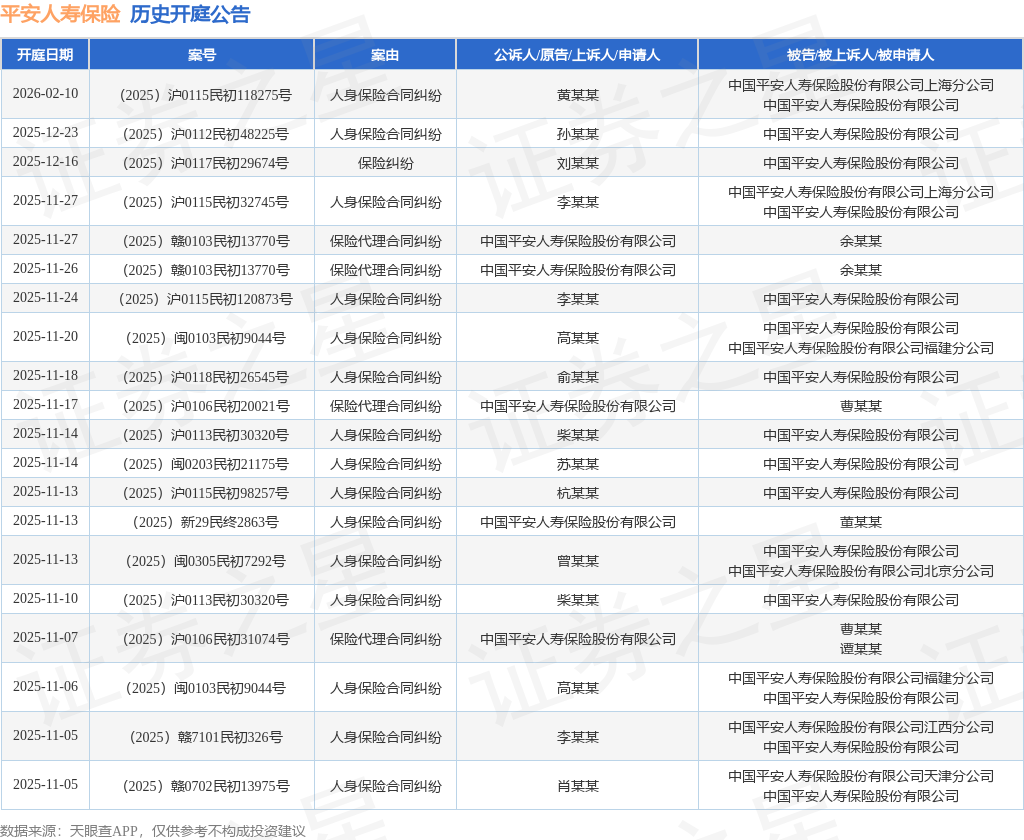The image size is (1024, 840).
Task: Click defendant 谭某某 entry
Action: point(861,649)
